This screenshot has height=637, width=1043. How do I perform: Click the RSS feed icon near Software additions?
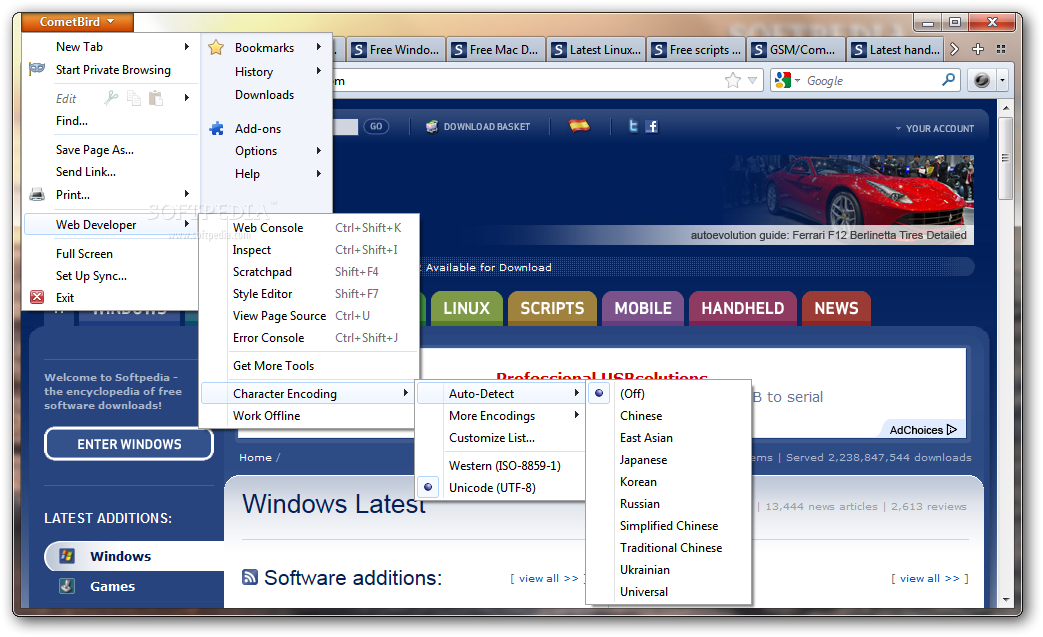(250, 577)
